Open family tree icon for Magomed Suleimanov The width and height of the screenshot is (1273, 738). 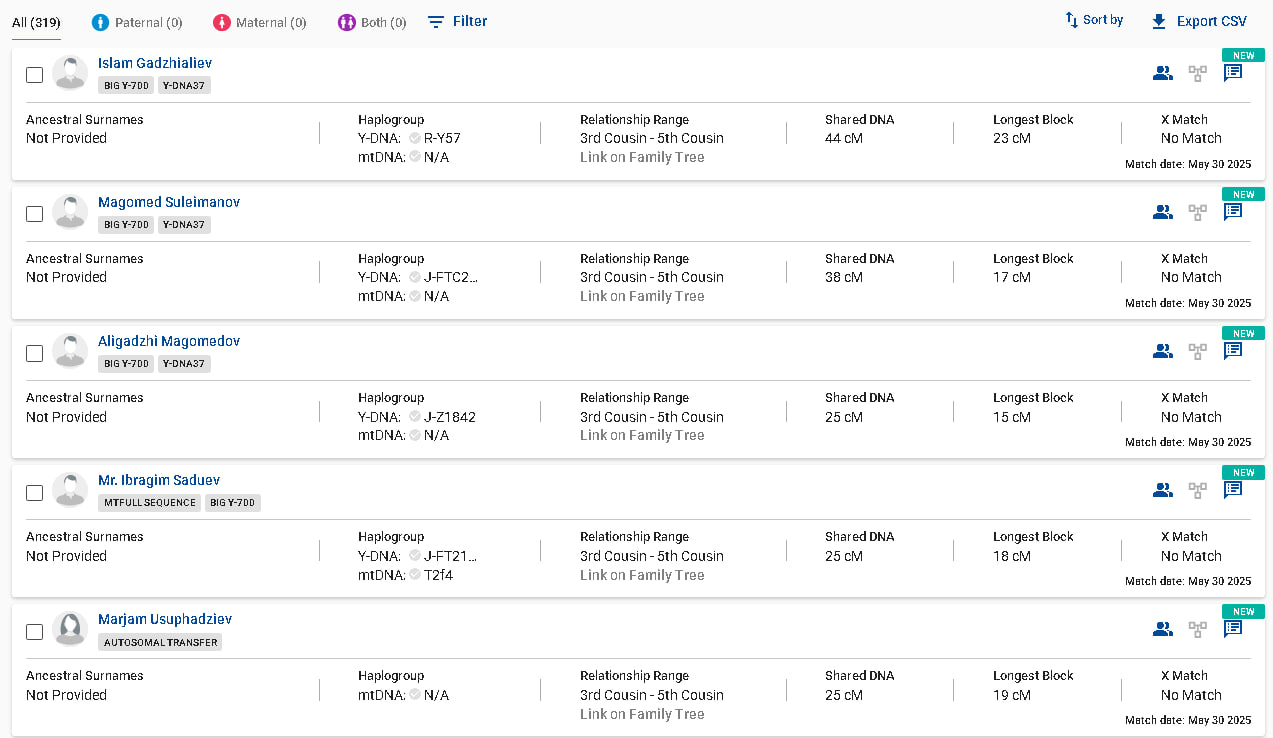tap(1197, 211)
